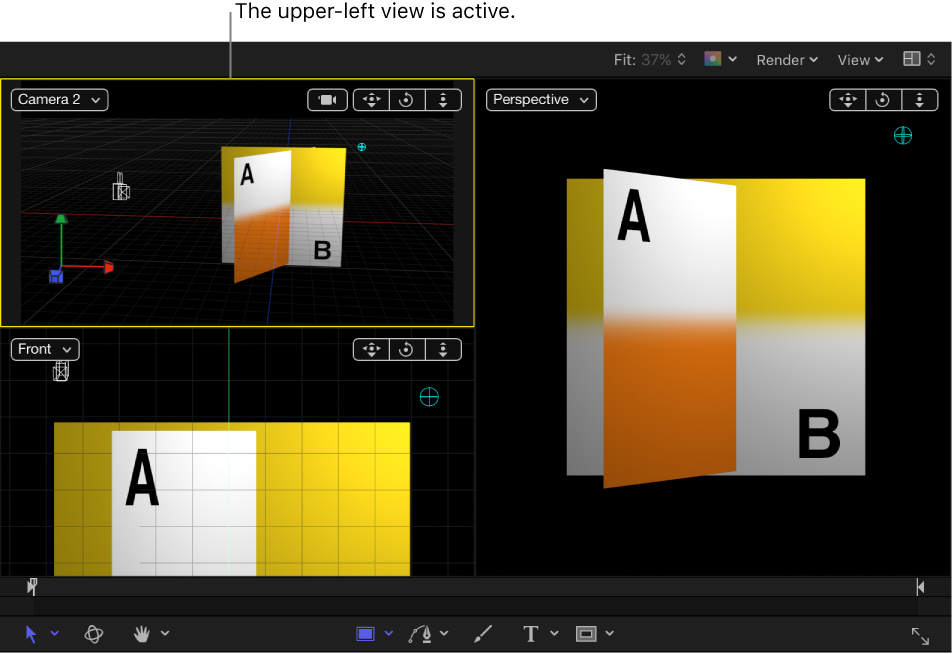Activate the Orbit tool in the Perspective viewport
Image resolution: width=952 pixels, height=654 pixels.
point(883,99)
